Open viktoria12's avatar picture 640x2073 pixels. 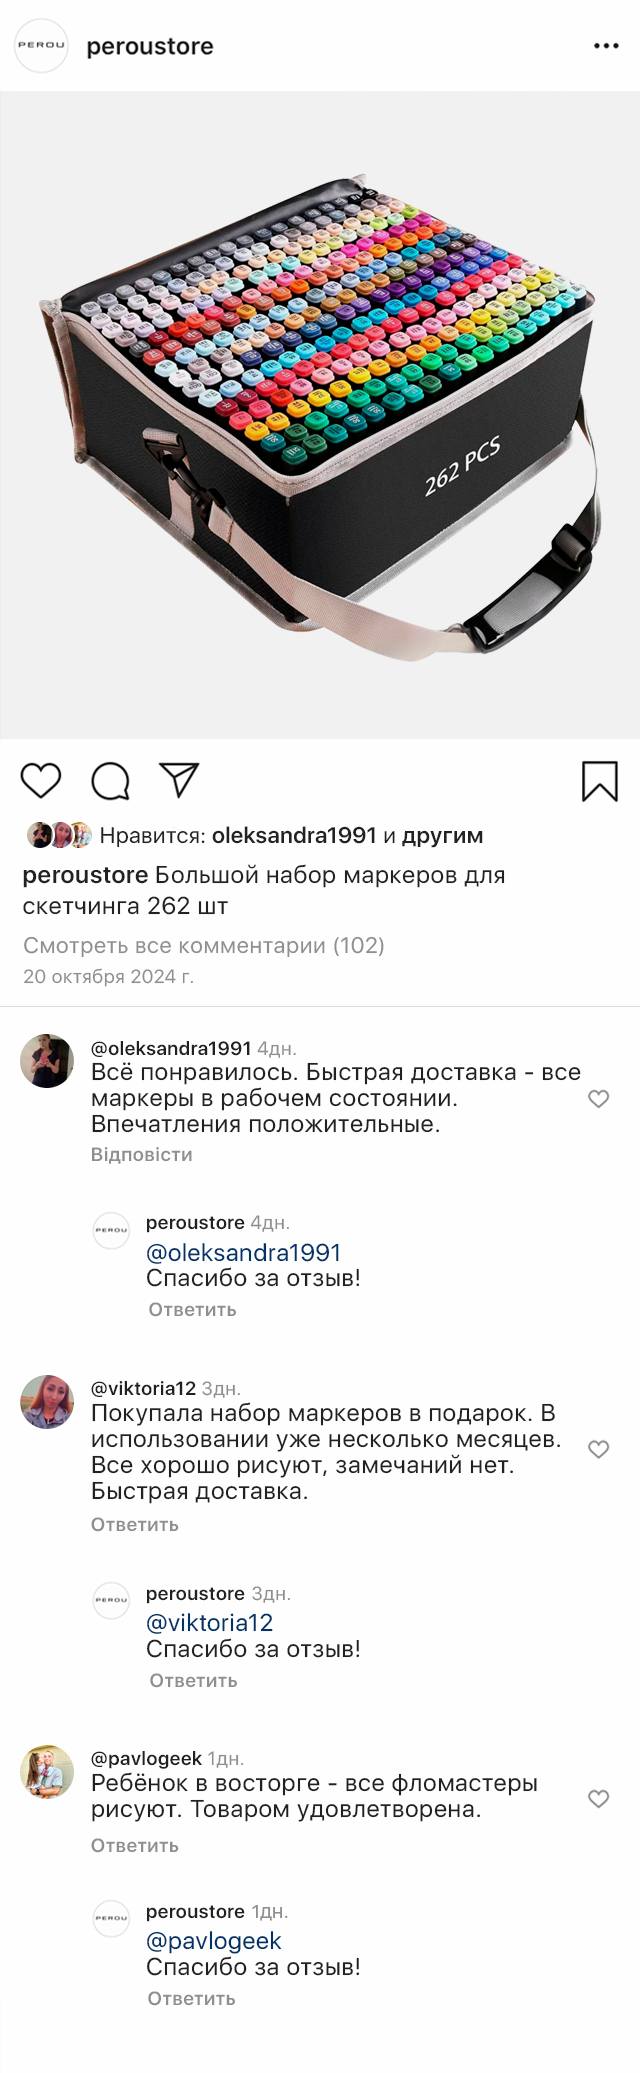point(47,1401)
